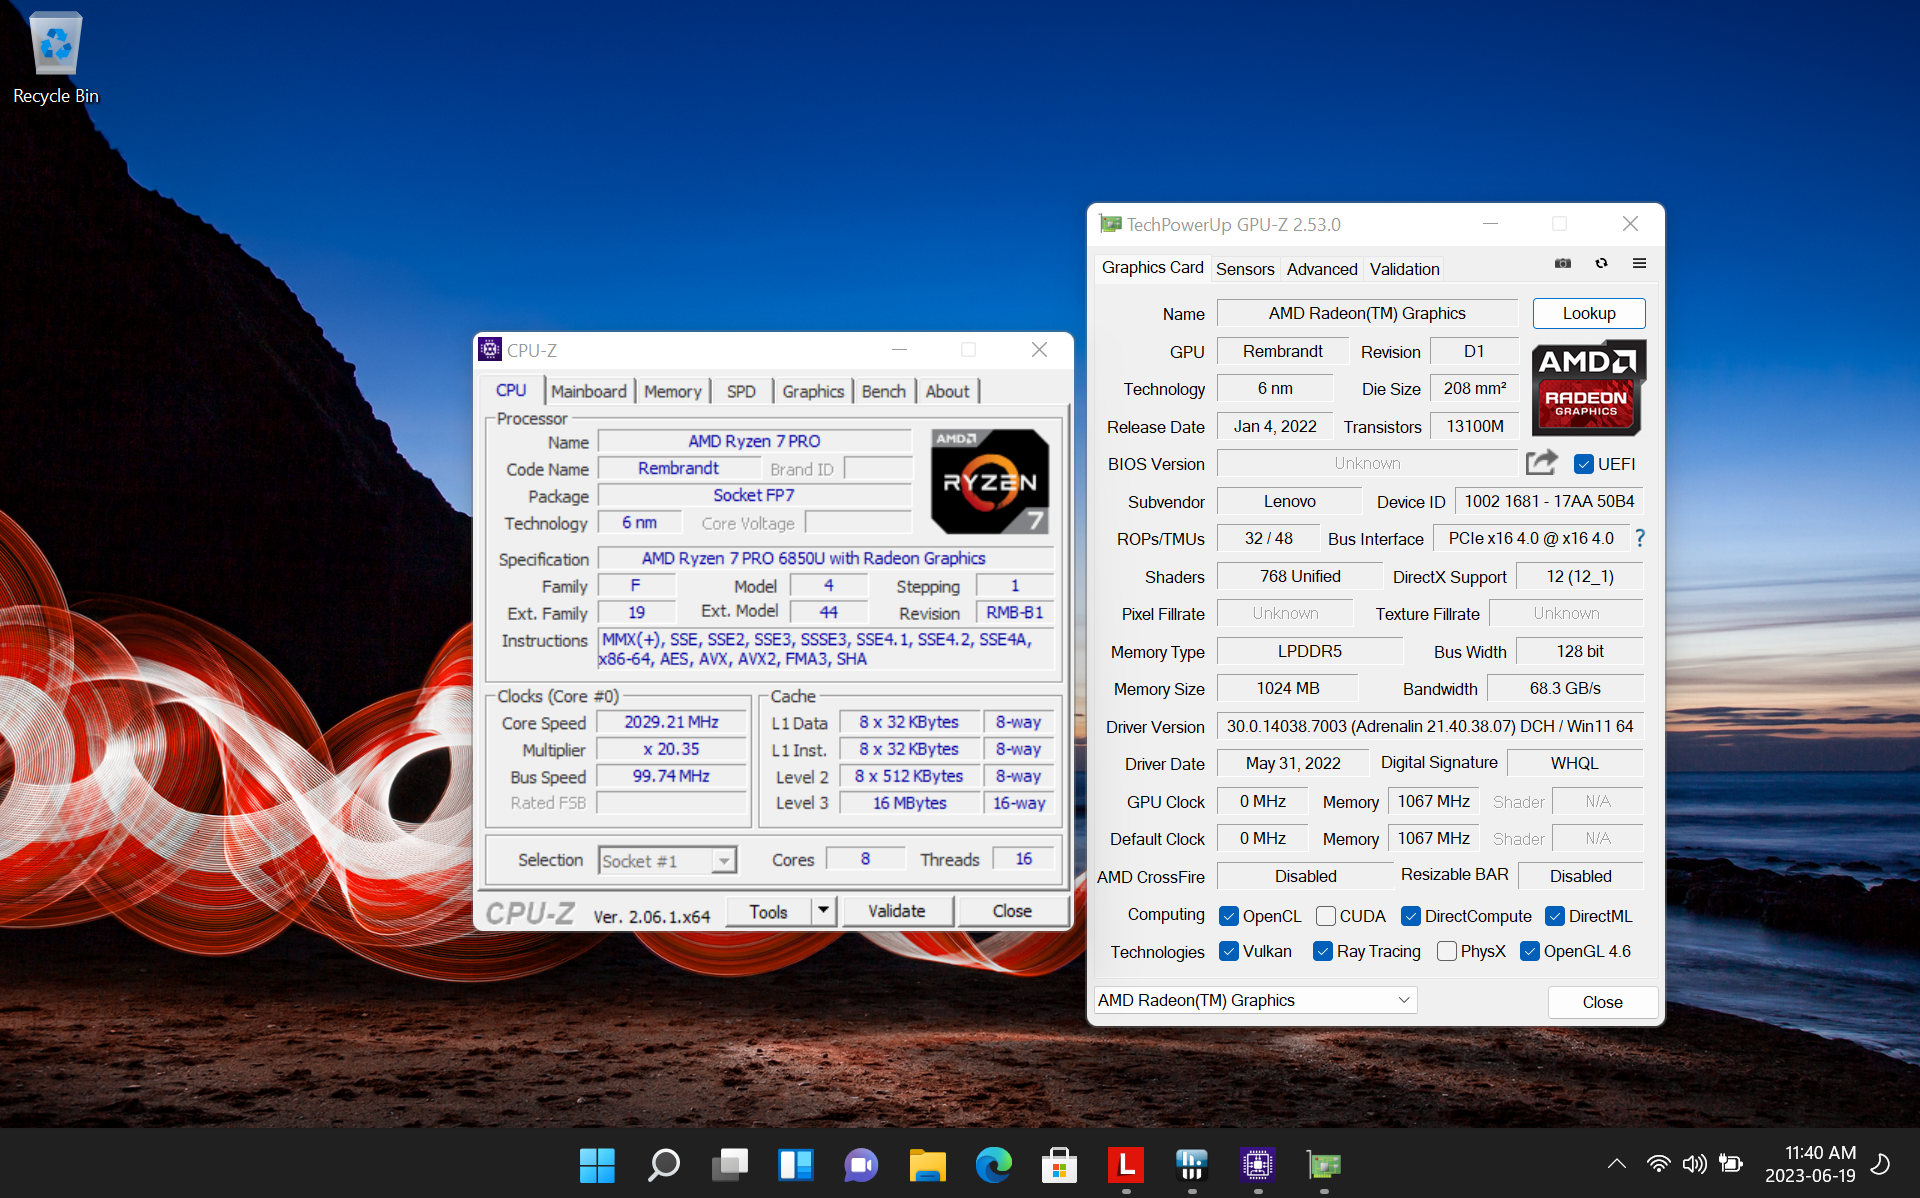Click the Close button in GPU-Z
The image size is (1920, 1198).
point(1602,1002)
